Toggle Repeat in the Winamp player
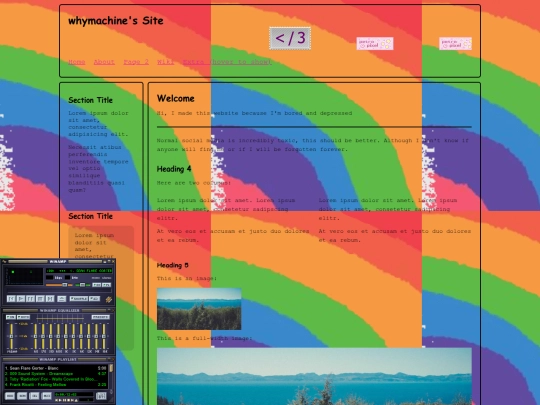This screenshot has height=405, width=540. pos(94,299)
